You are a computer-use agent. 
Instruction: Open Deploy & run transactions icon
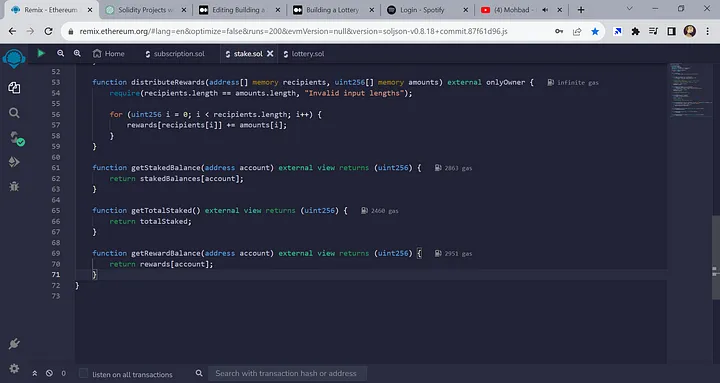14,162
